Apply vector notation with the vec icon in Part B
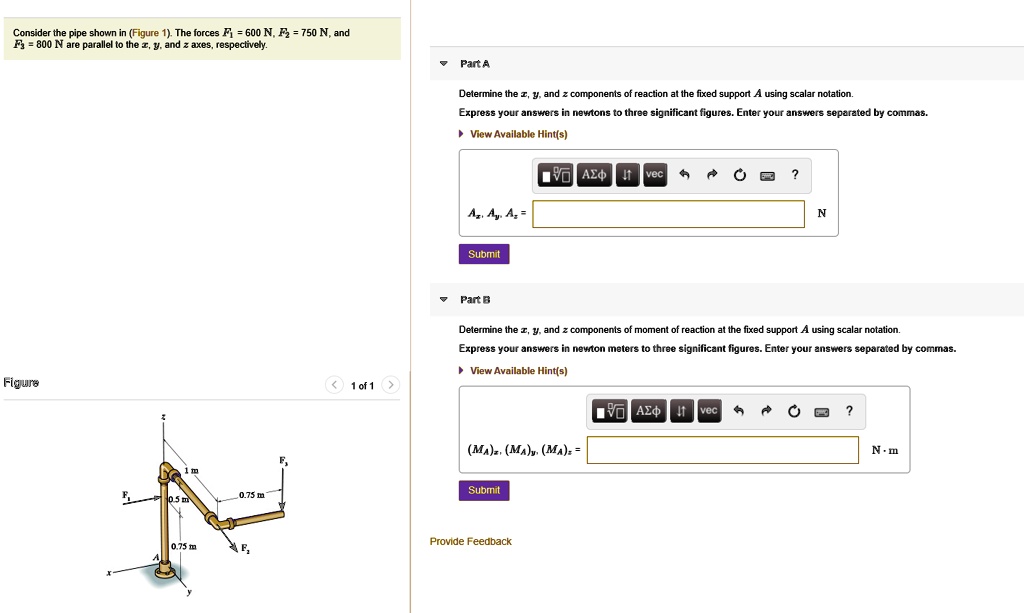Image resolution: width=1024 pixels, height=613 pixels. (708, 410)
